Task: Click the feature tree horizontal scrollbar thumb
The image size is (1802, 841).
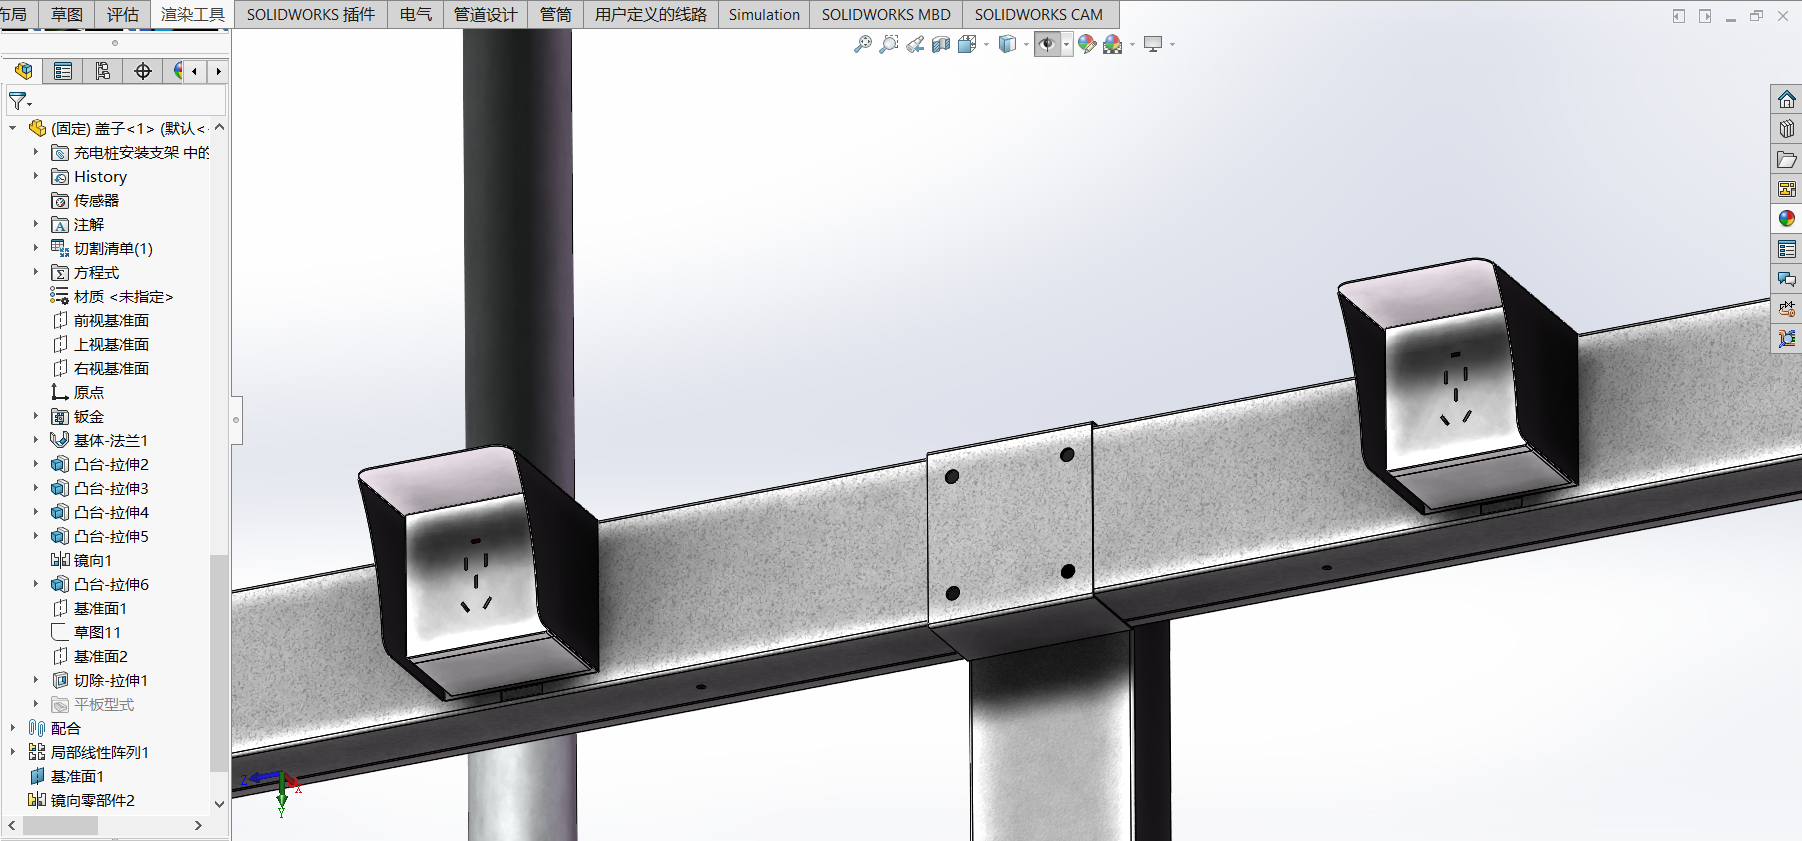Action: tap(60, 826)
